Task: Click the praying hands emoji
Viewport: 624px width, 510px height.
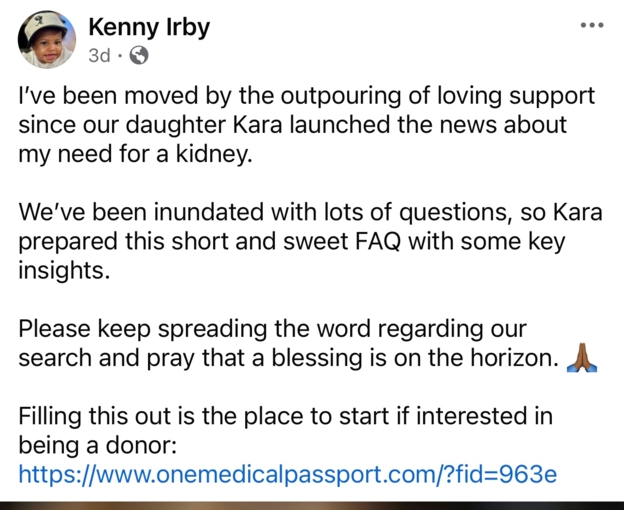Action: (581, 358)
